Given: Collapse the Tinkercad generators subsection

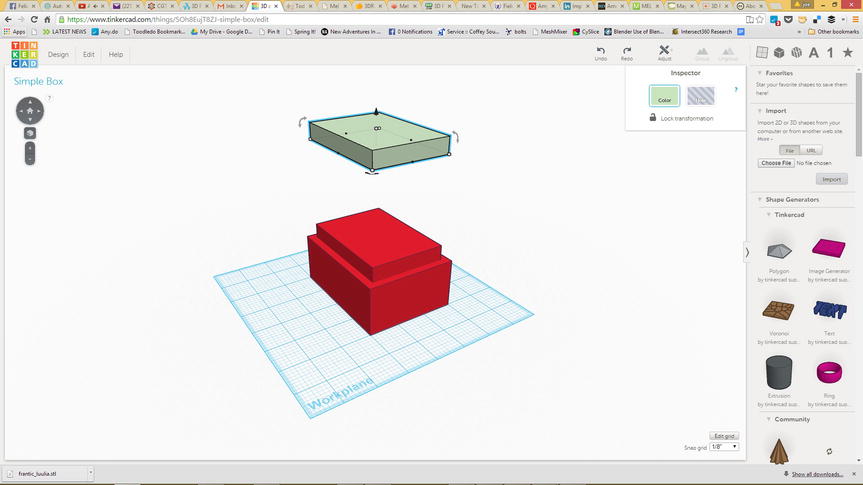Looking at the screenshot, I should (x=769, y=215).
